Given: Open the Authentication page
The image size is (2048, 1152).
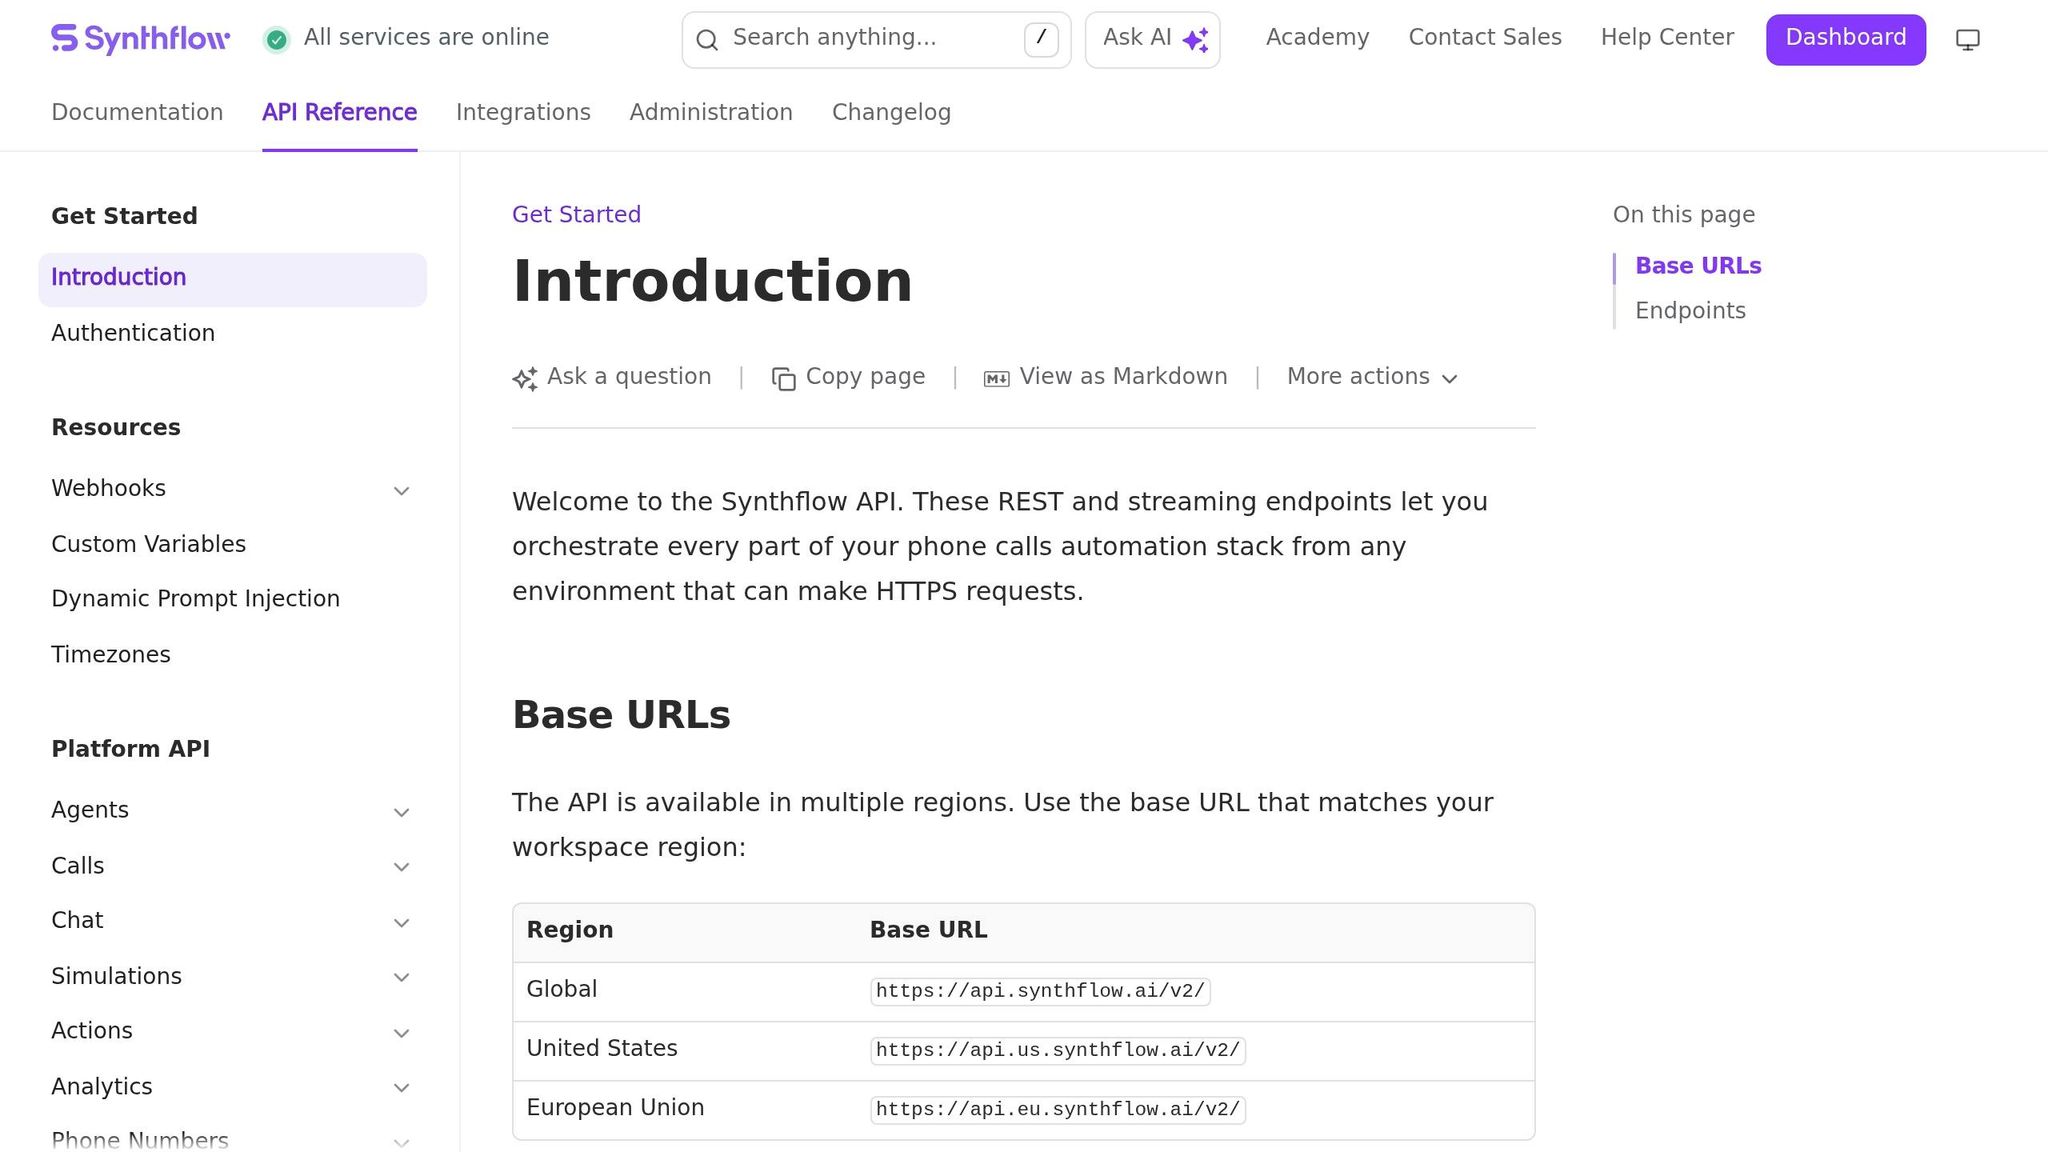Looking at the screenshot, I should 133,333.
